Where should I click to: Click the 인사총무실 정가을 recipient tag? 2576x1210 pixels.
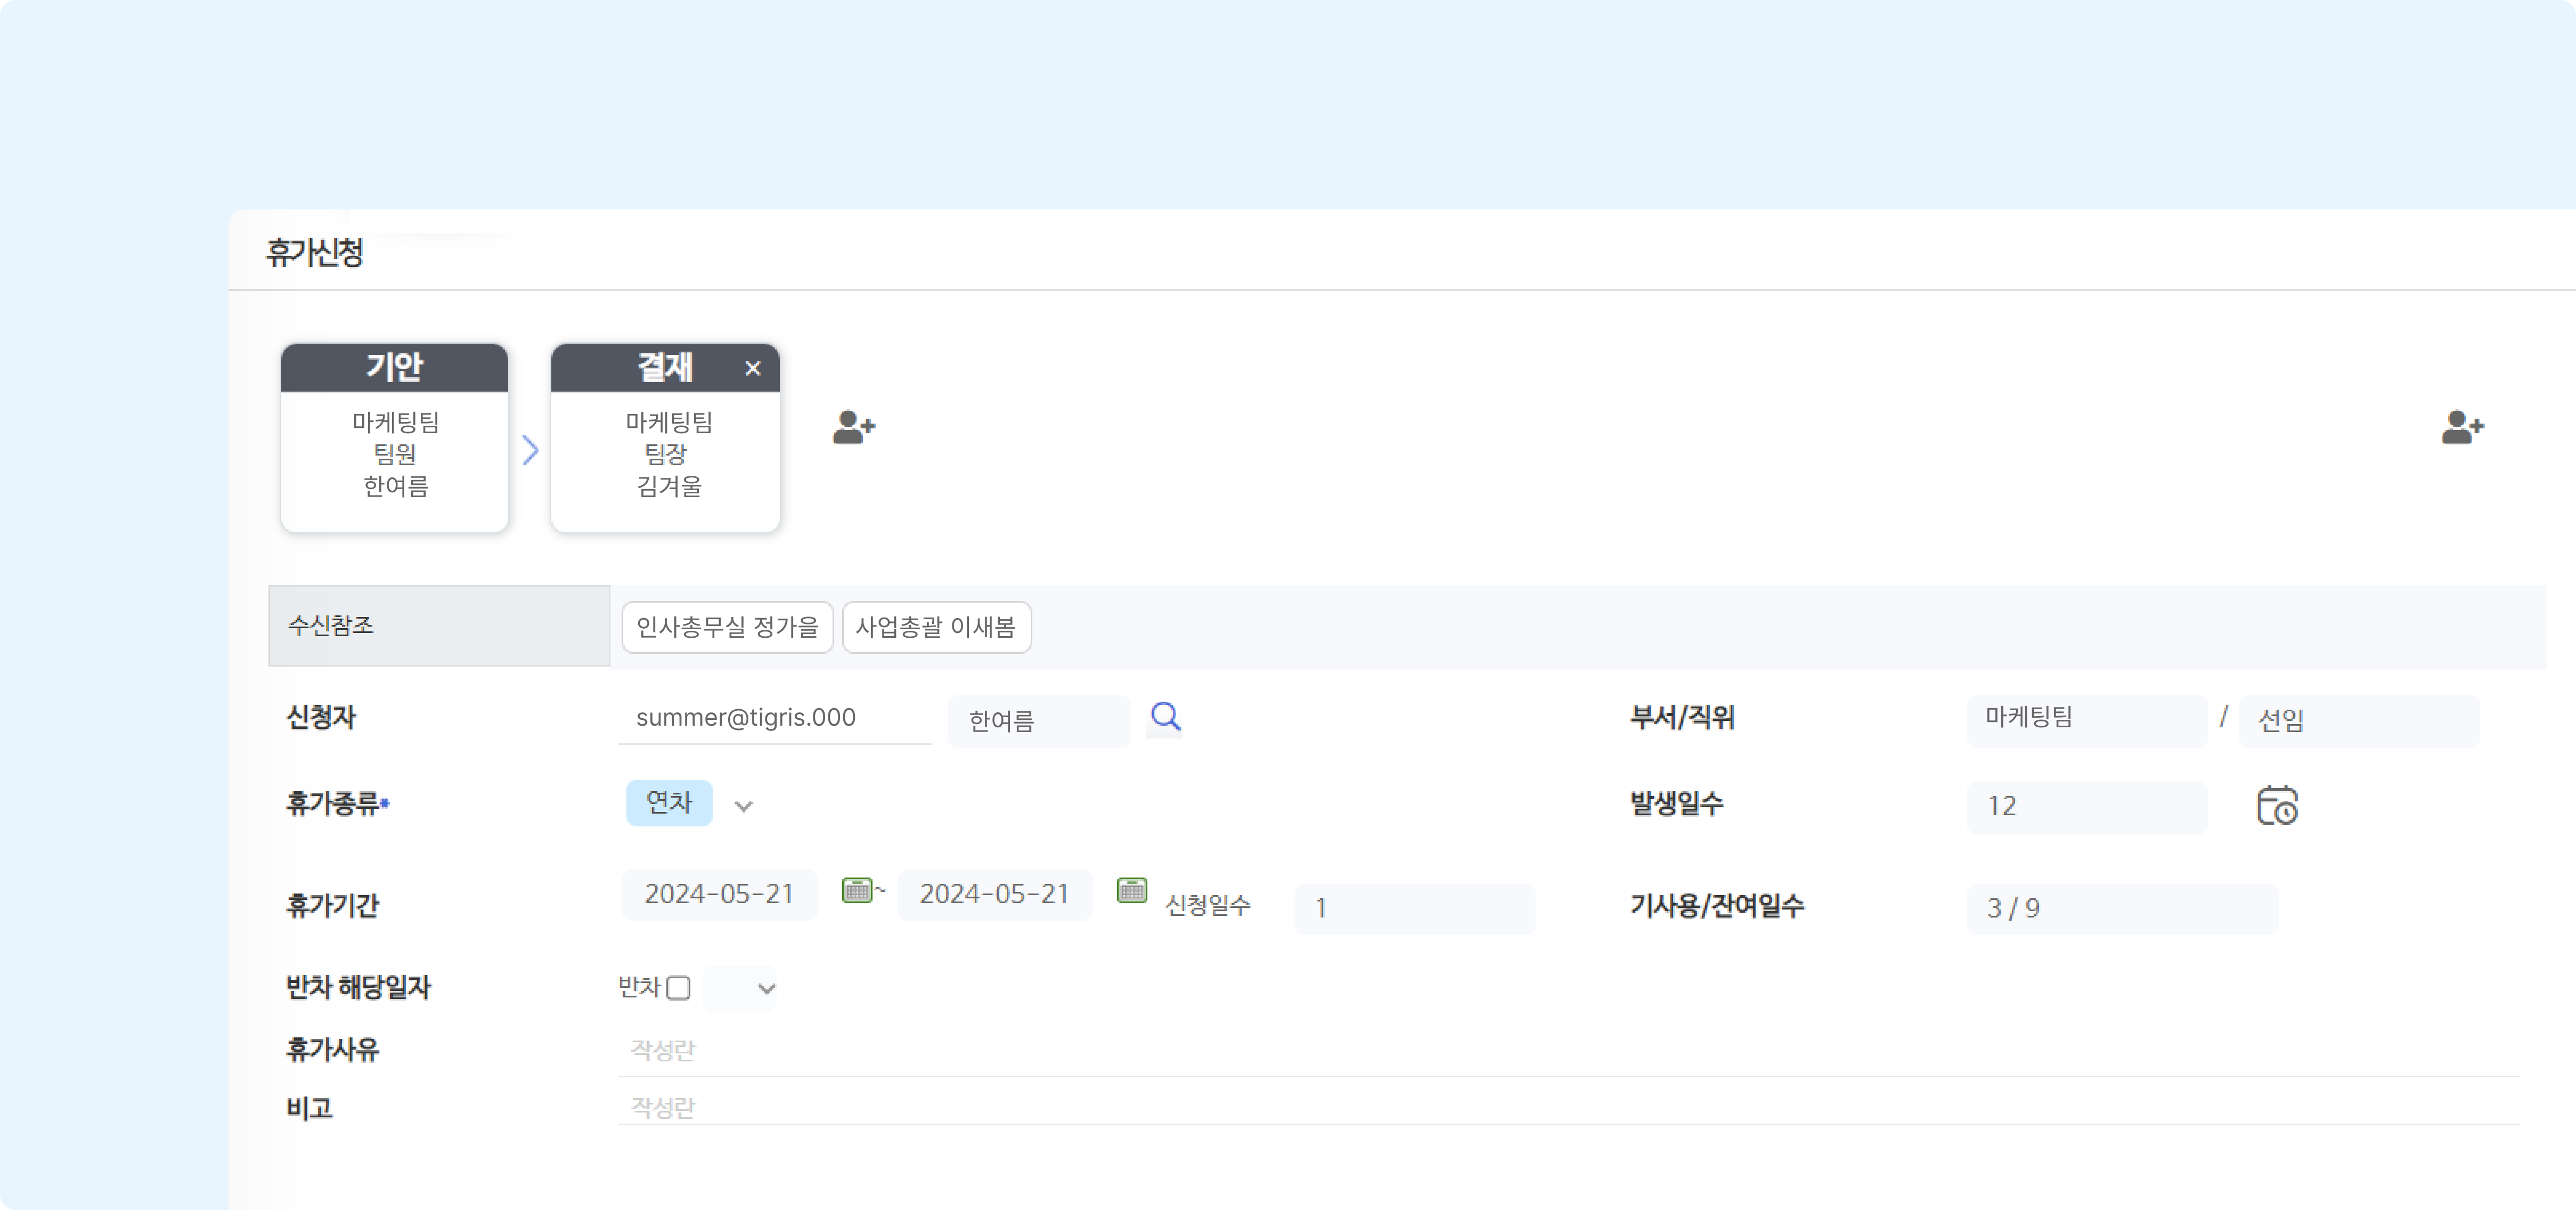tap(727, 627)
